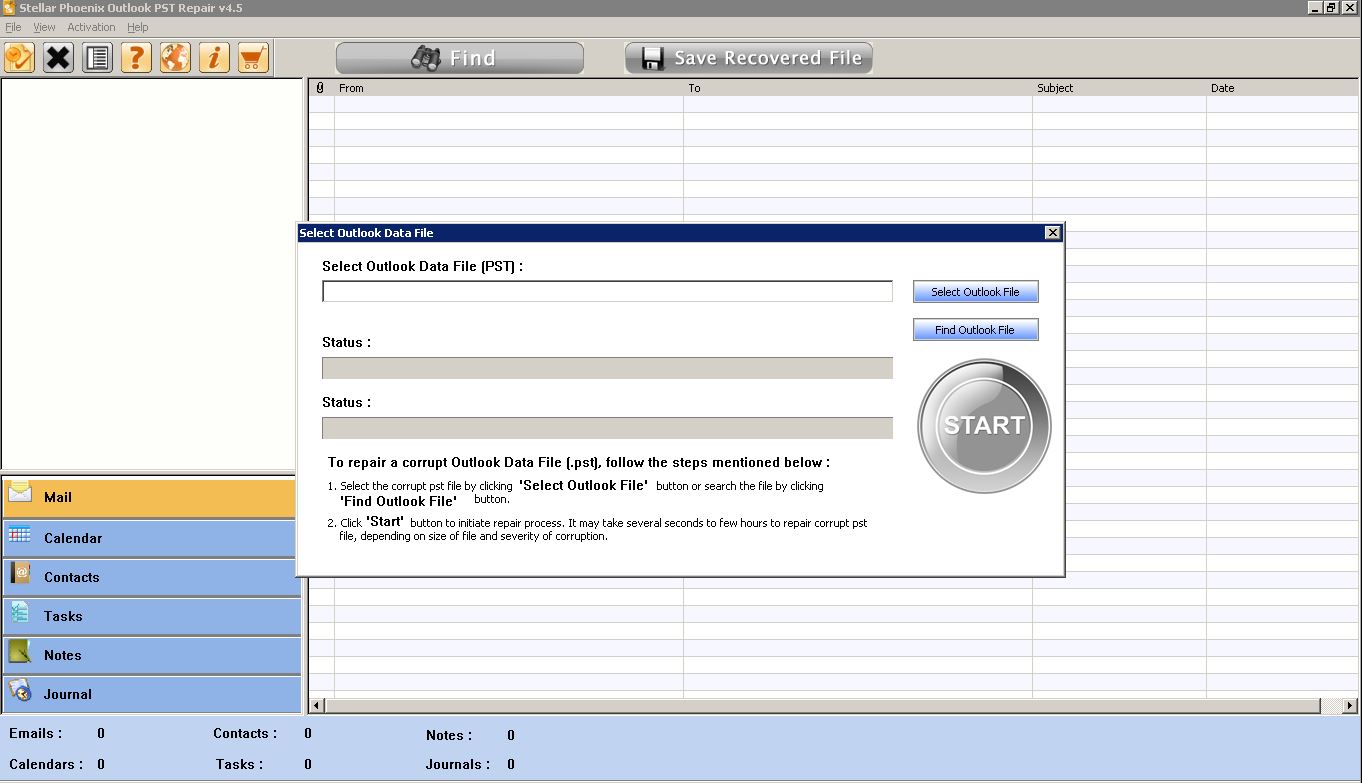Viewport: 1362px width, 783px height.
Task: Open the log report list icon
Action: coord(97,58)
